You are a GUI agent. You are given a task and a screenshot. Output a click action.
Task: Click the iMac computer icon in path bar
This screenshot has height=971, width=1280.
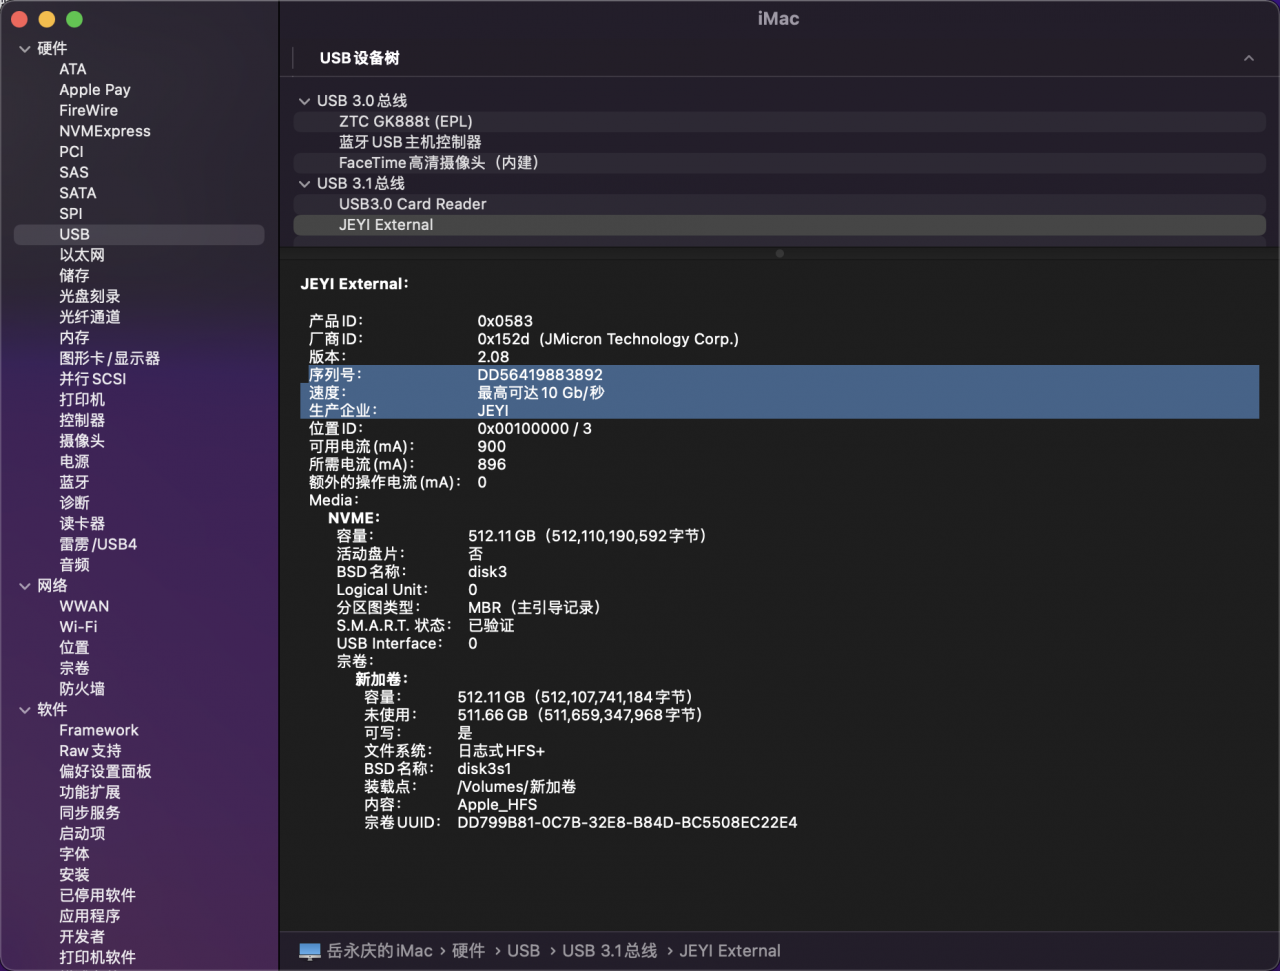pyautogui.click(x=310, y=951)
